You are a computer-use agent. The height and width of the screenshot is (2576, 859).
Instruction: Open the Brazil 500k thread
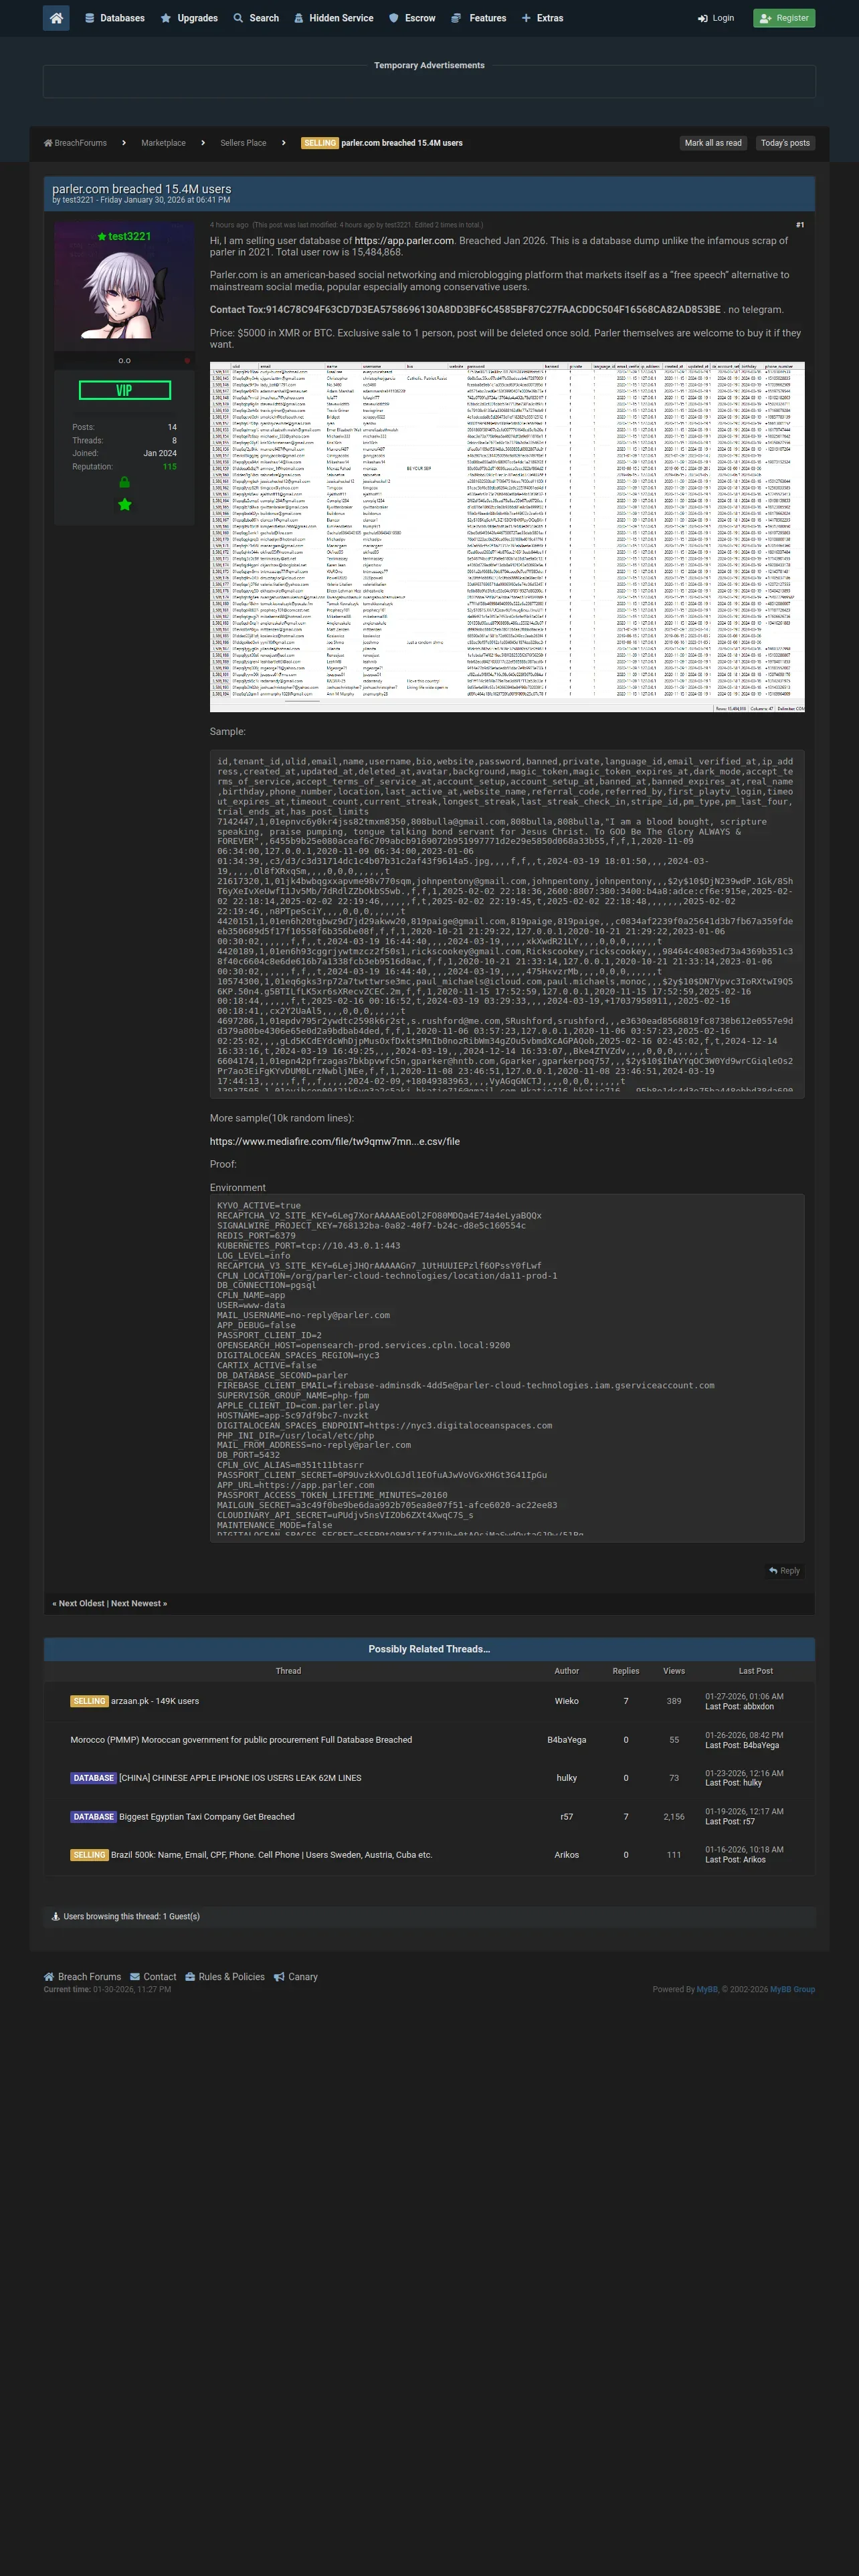271,1855
